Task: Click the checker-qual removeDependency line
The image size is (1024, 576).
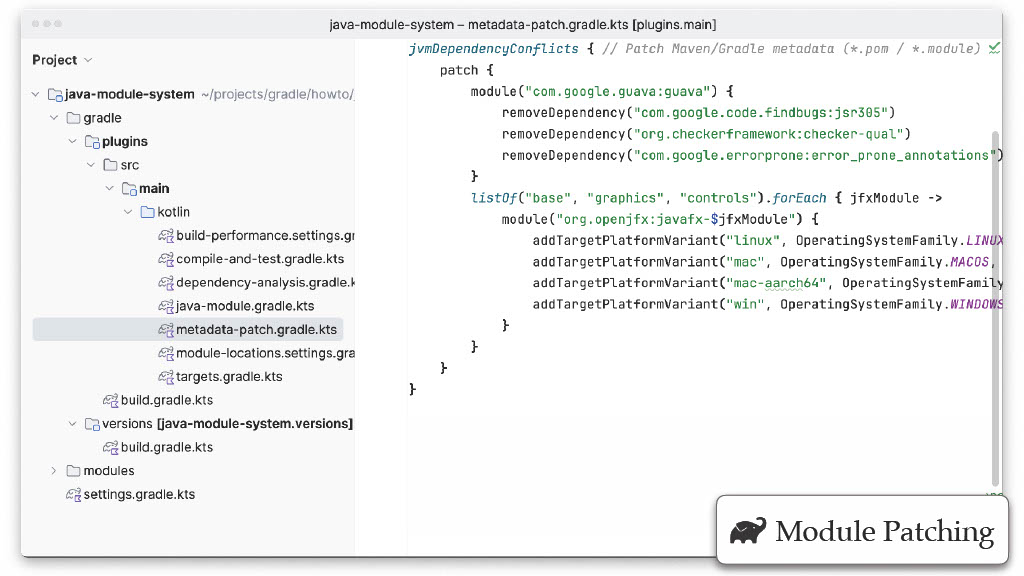Action: (x=706, y=134)
